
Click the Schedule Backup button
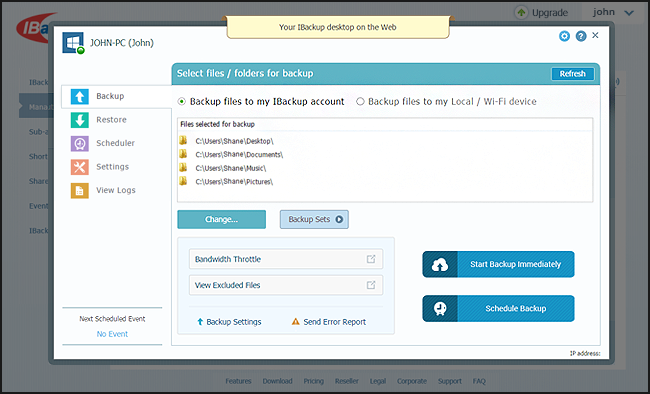tap(498, 309)
